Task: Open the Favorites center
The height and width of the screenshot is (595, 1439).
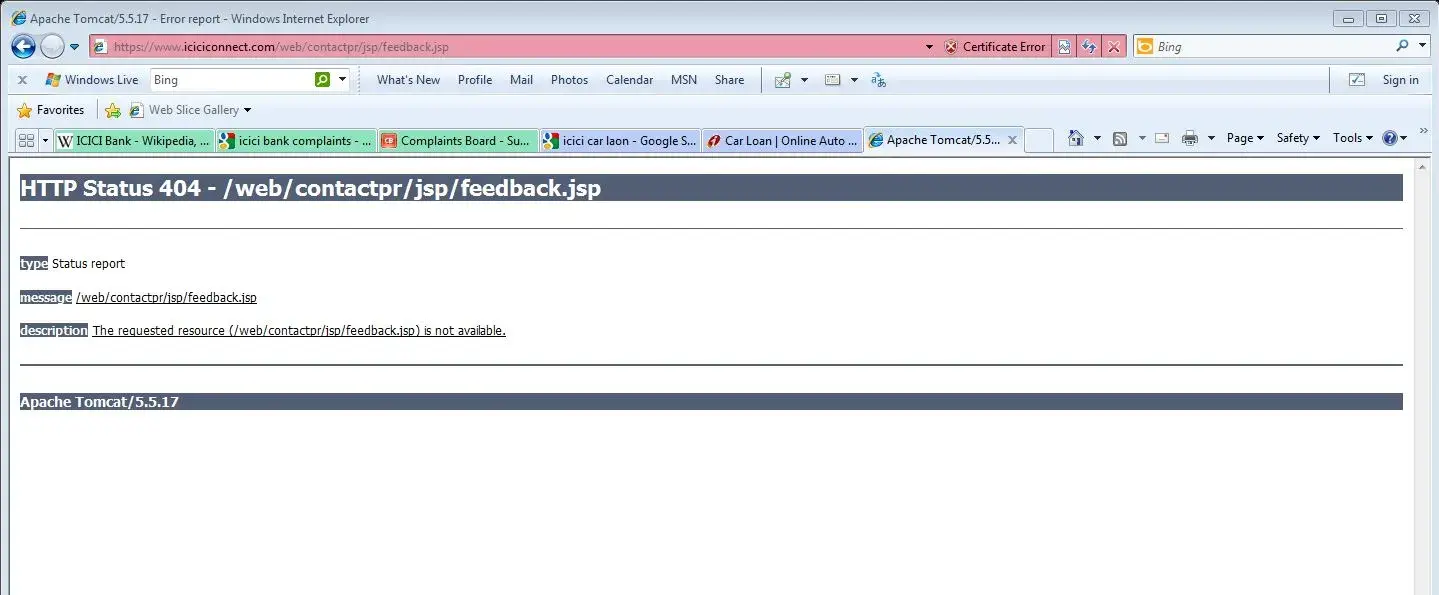Action: click(x=51, y=110)
